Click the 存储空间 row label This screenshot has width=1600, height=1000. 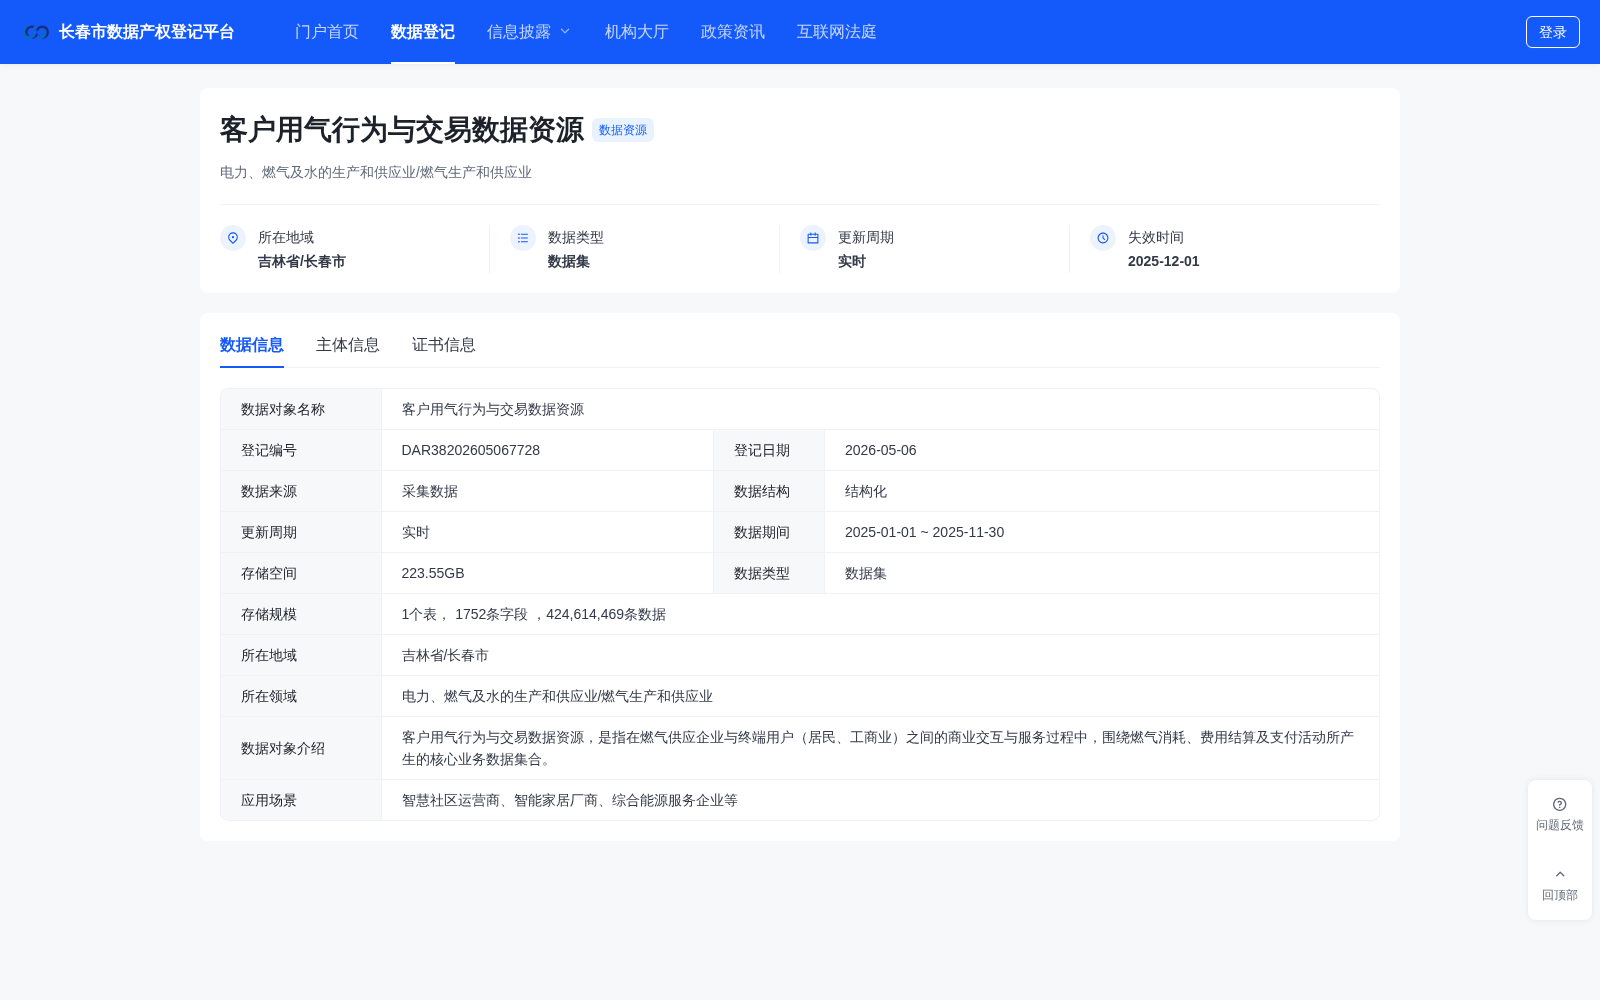269,573
